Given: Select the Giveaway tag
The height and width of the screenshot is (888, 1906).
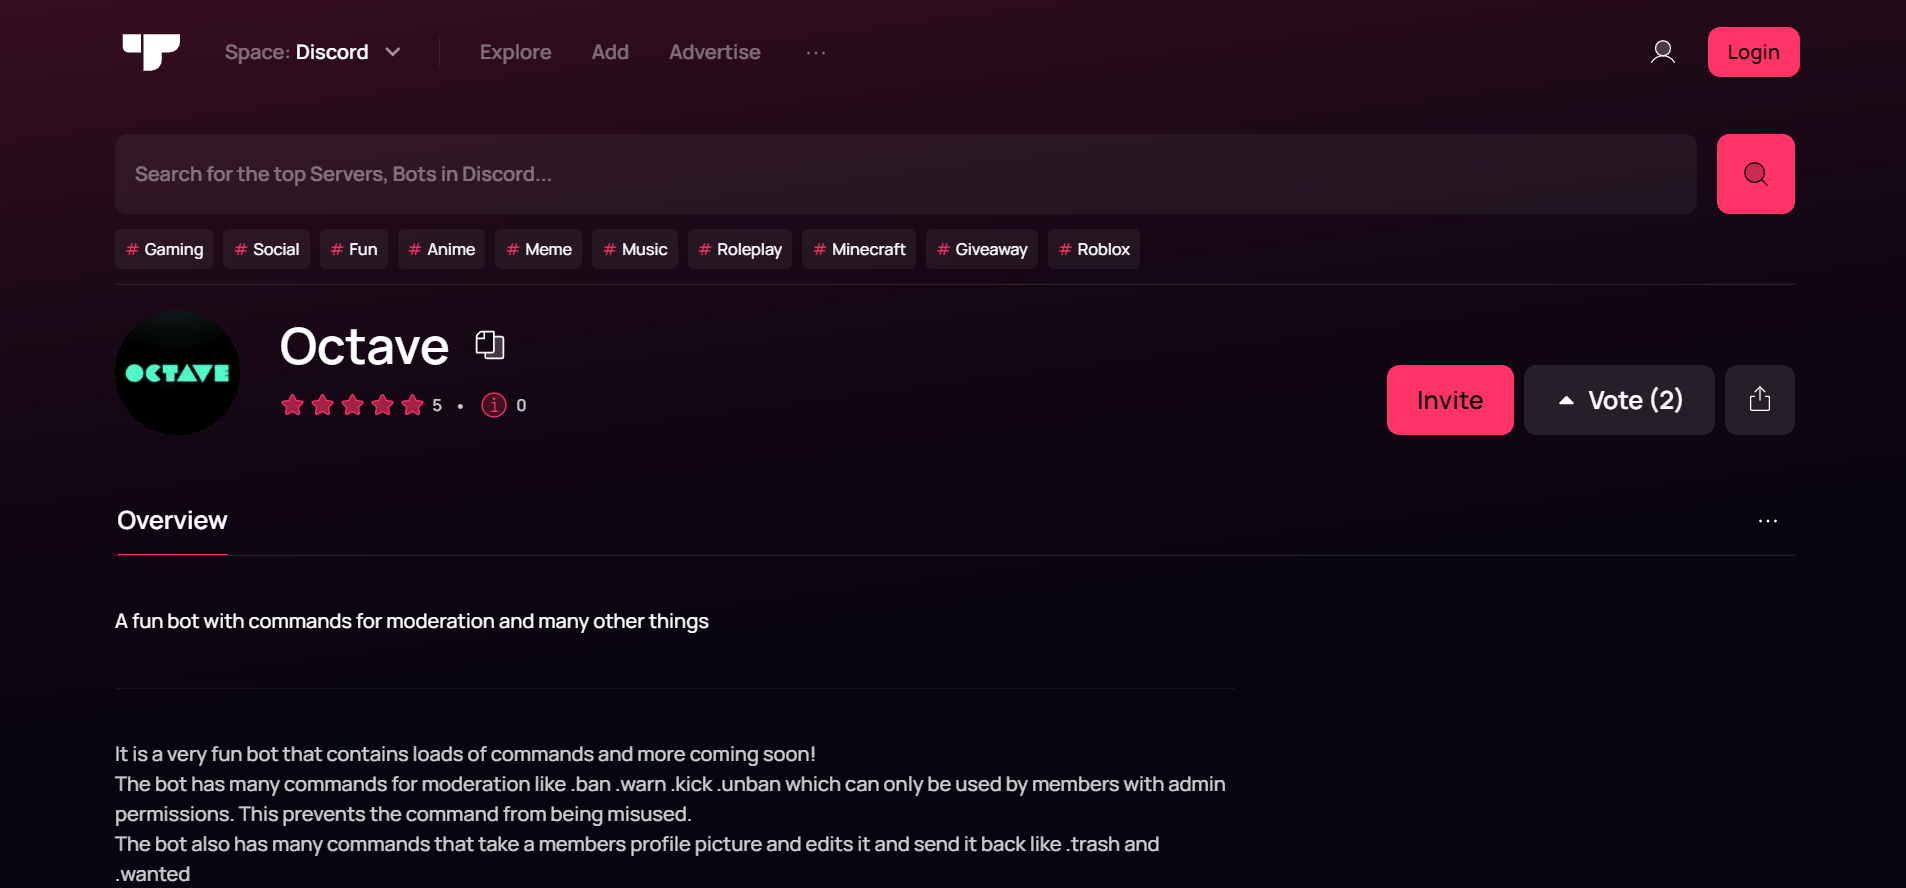Looking at the screenshot, I should pos(982,249).
